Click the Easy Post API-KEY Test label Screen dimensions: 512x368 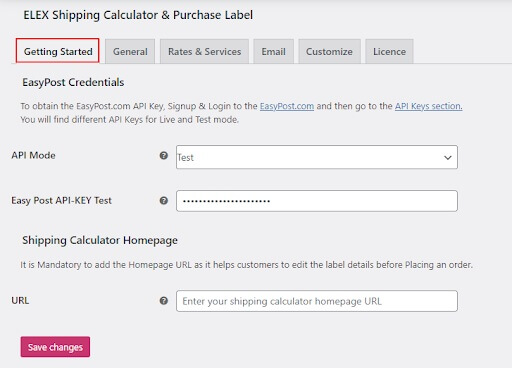coord(61,201)
